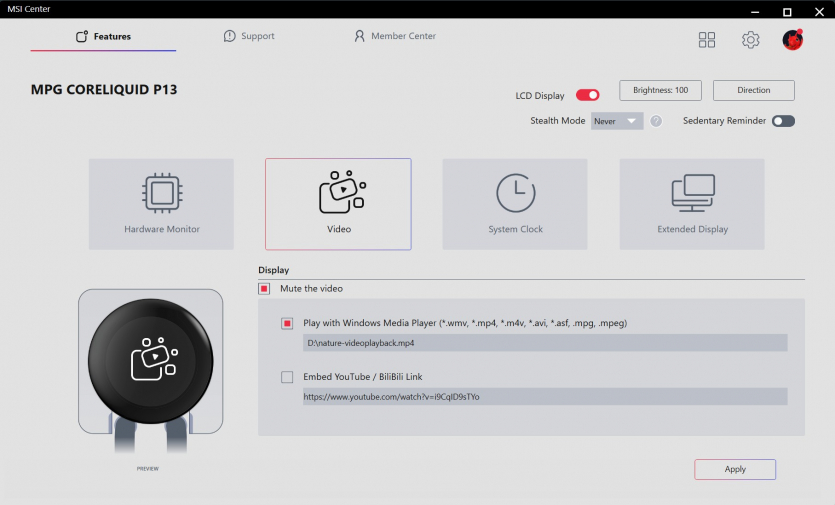Click the user profile avatar
Image resolution: width=835 pixels, height=505 pixels.
tap(793, 40)
